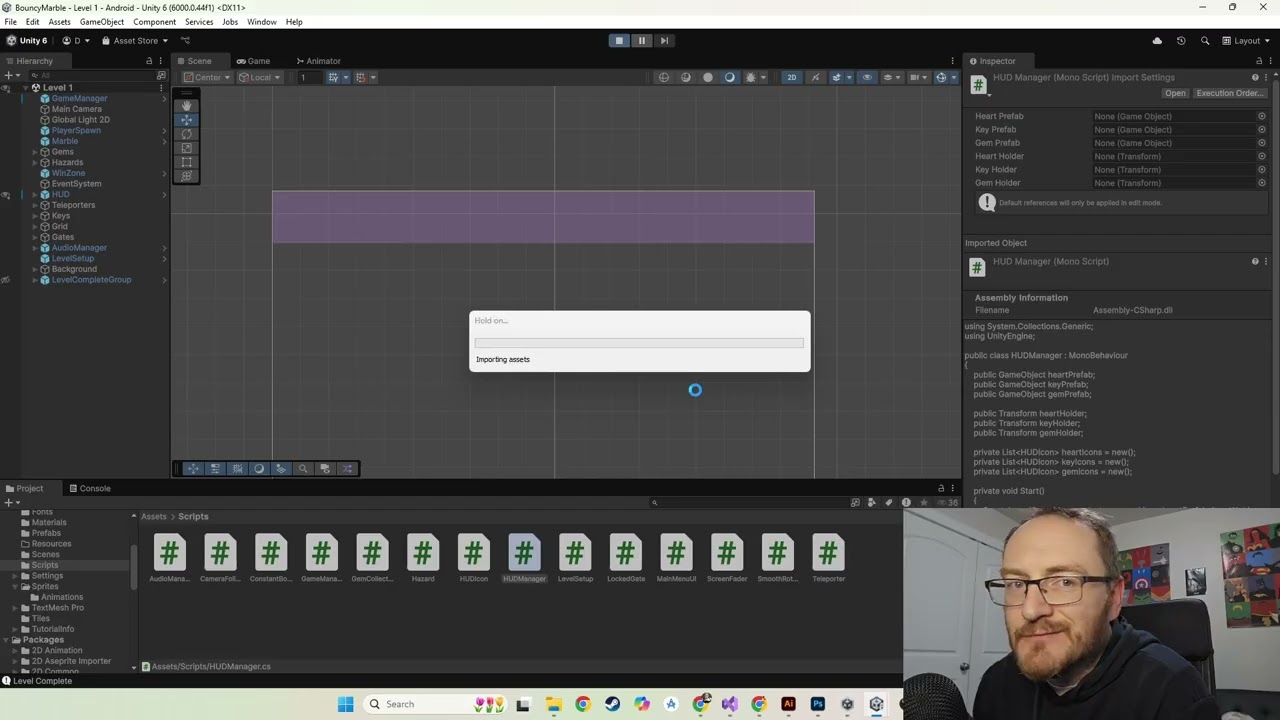Collapse the Level 1 scene in Hierarchy
Viewport: 1280px width, 720px height.
tap(26, 88)
